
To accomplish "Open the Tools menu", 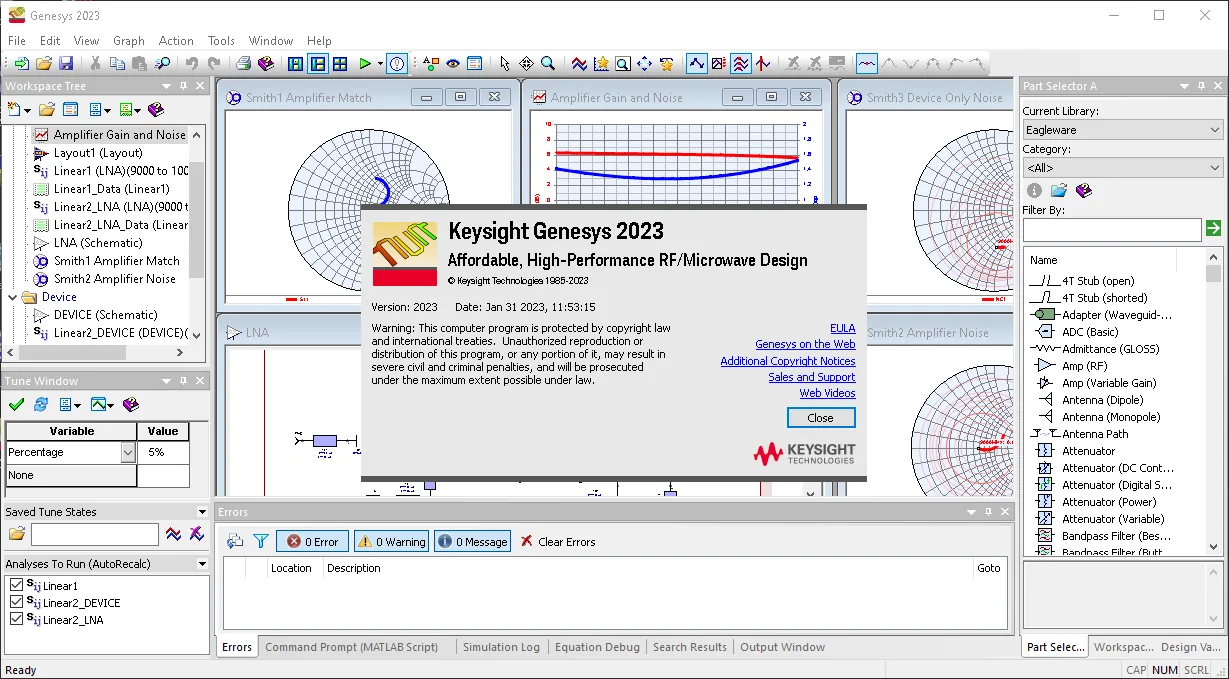I will click(221, 41).
